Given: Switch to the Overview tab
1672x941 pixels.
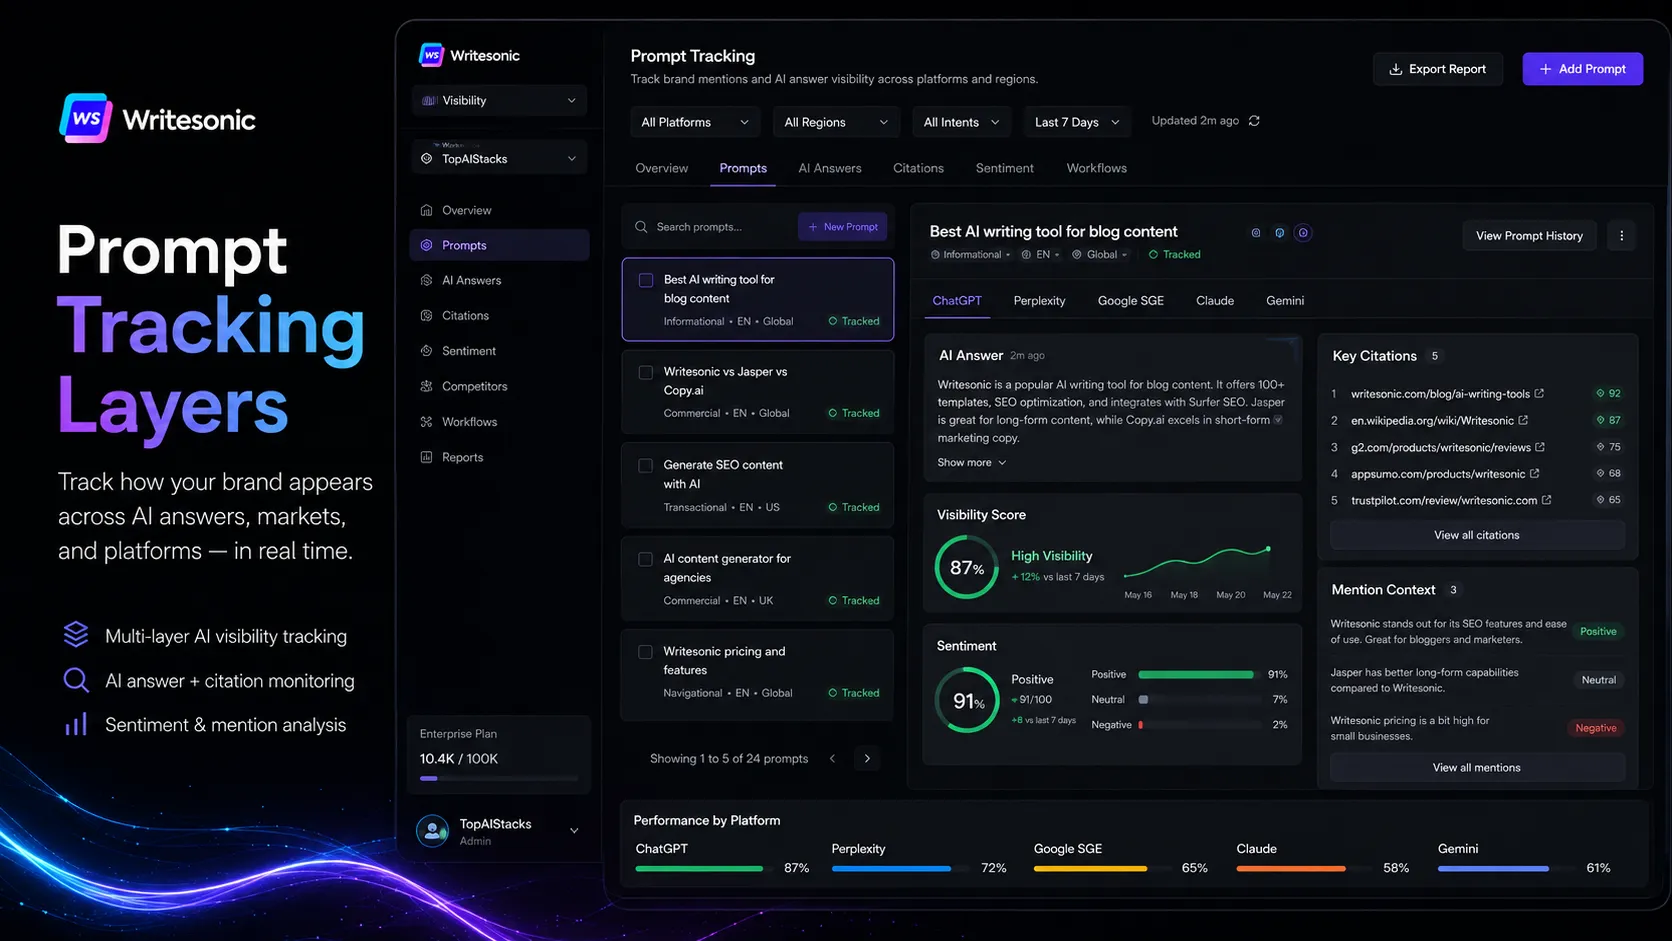Looking at the screenshot, I should (662, 168).
